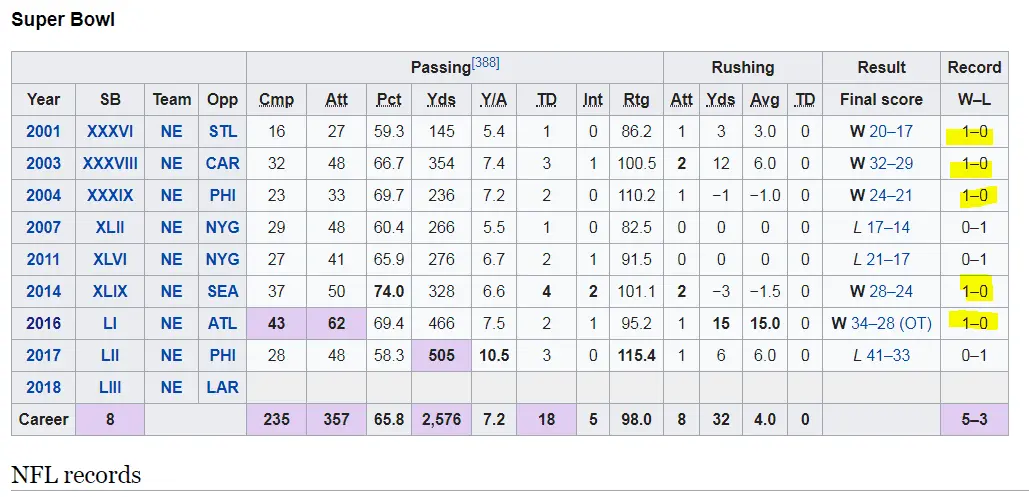Click the Super Bowl LIII link
Screen dimensions: 1029x497
pyautogui.click(x=110, y=387)
